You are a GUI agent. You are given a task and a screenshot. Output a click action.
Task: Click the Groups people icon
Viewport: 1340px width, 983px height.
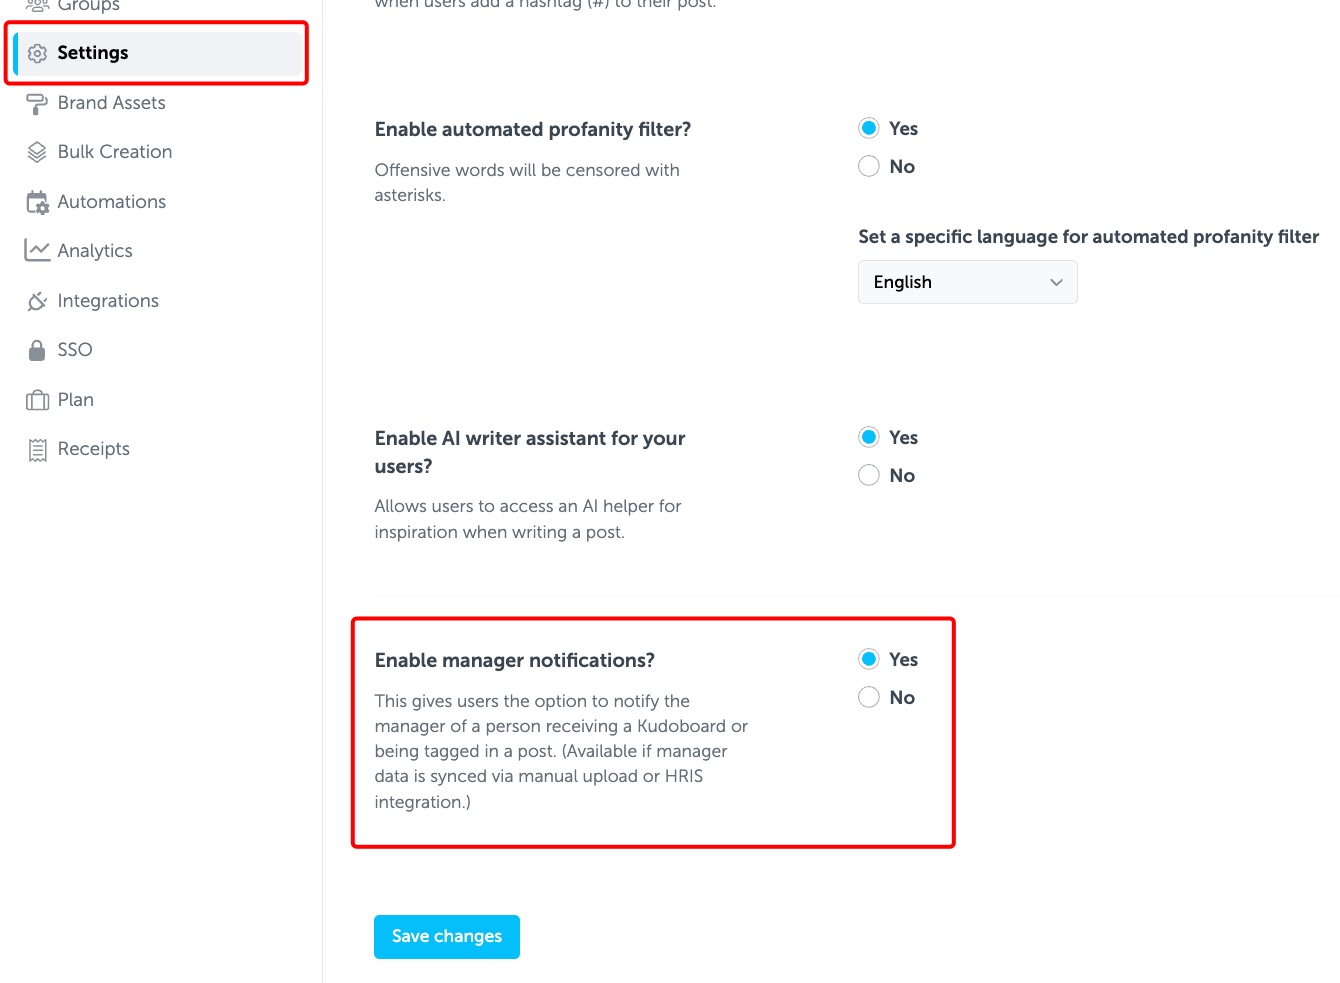[x=37, y=5]
